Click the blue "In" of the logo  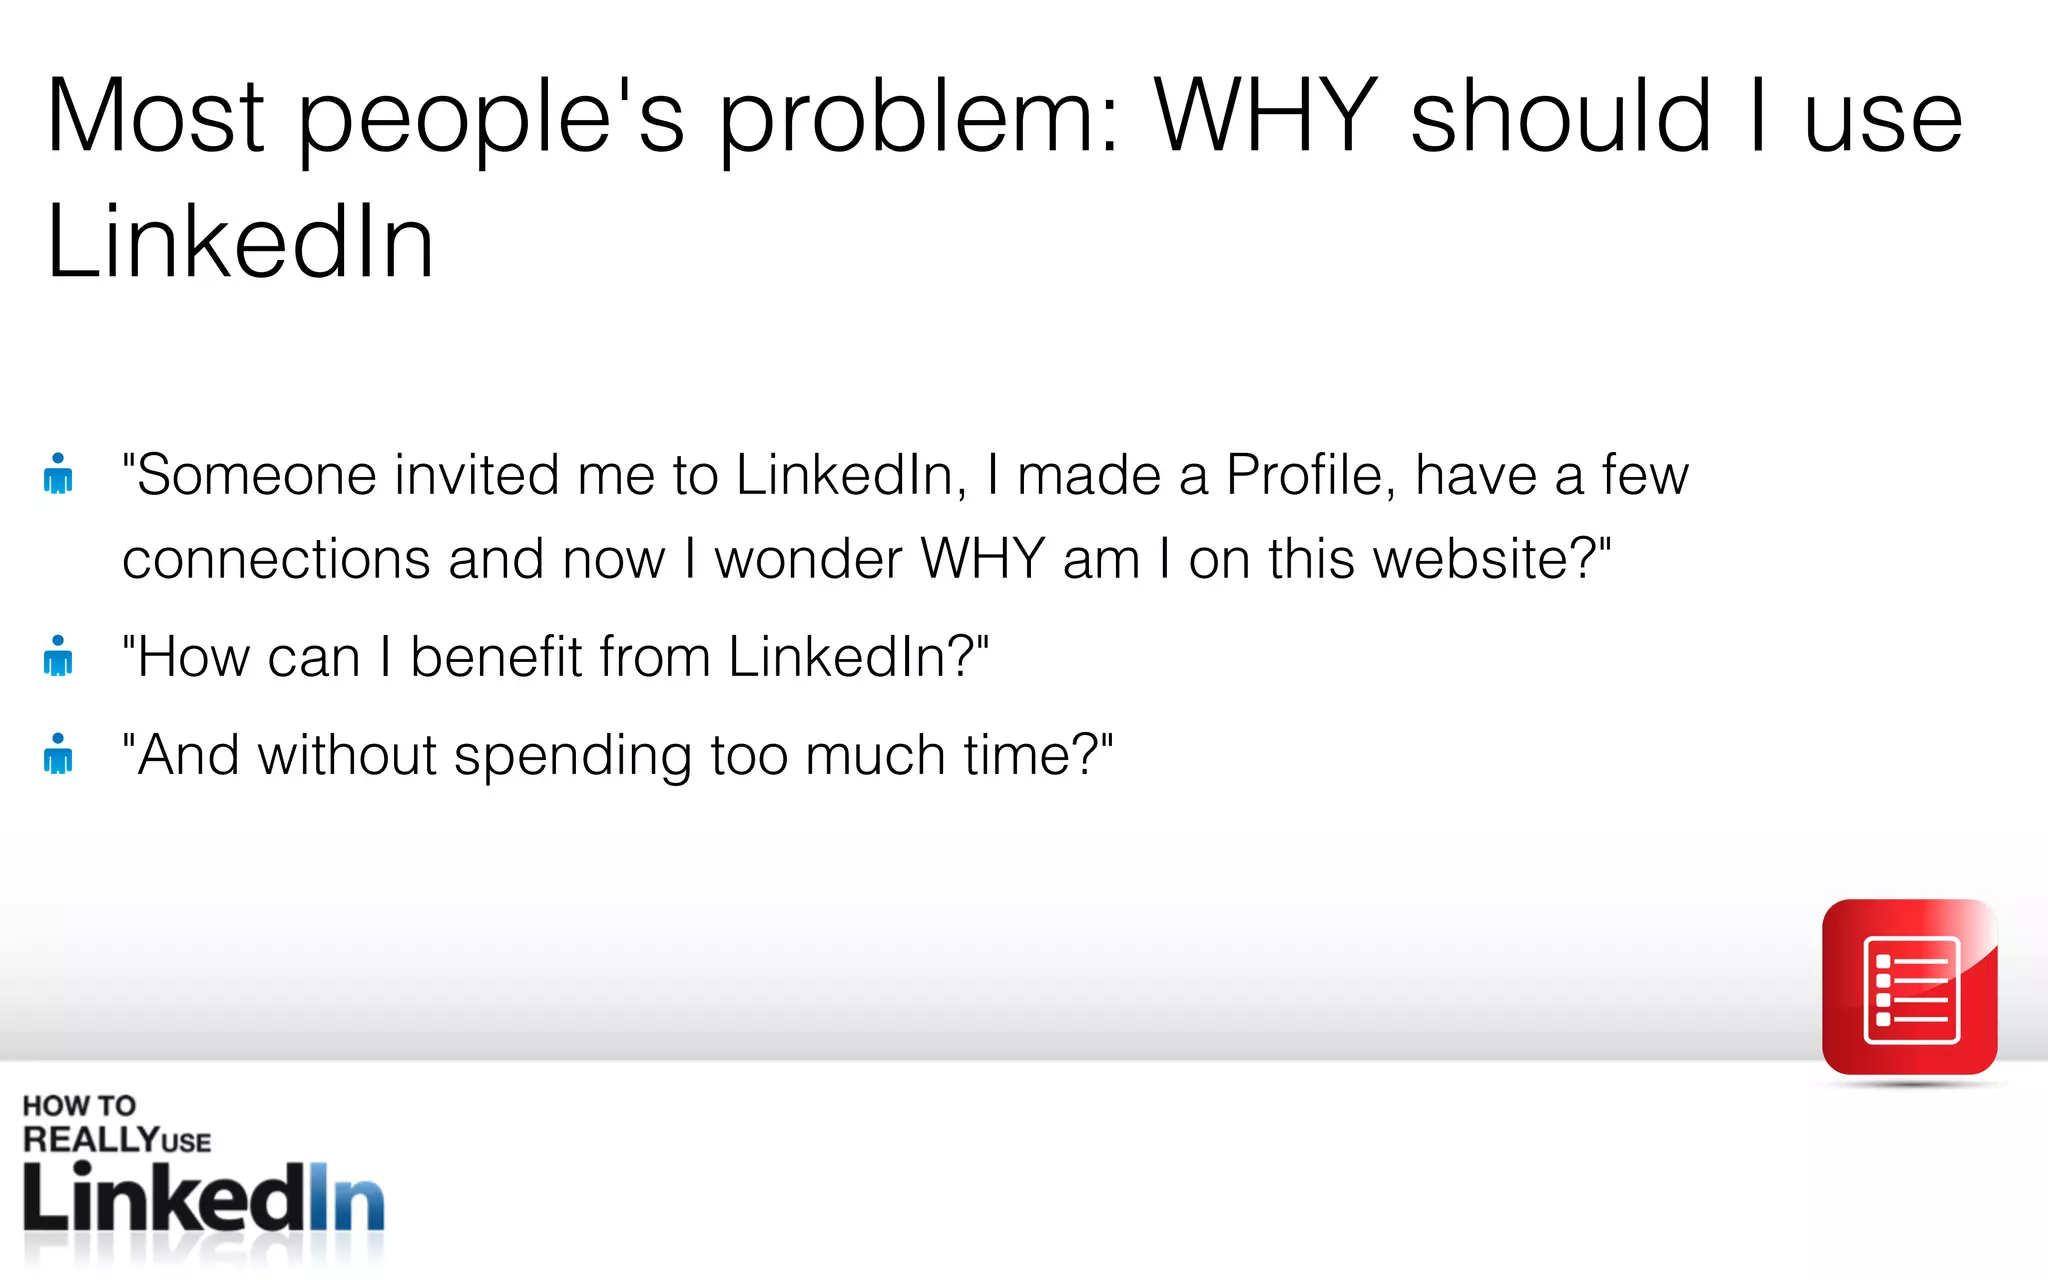345,1198
